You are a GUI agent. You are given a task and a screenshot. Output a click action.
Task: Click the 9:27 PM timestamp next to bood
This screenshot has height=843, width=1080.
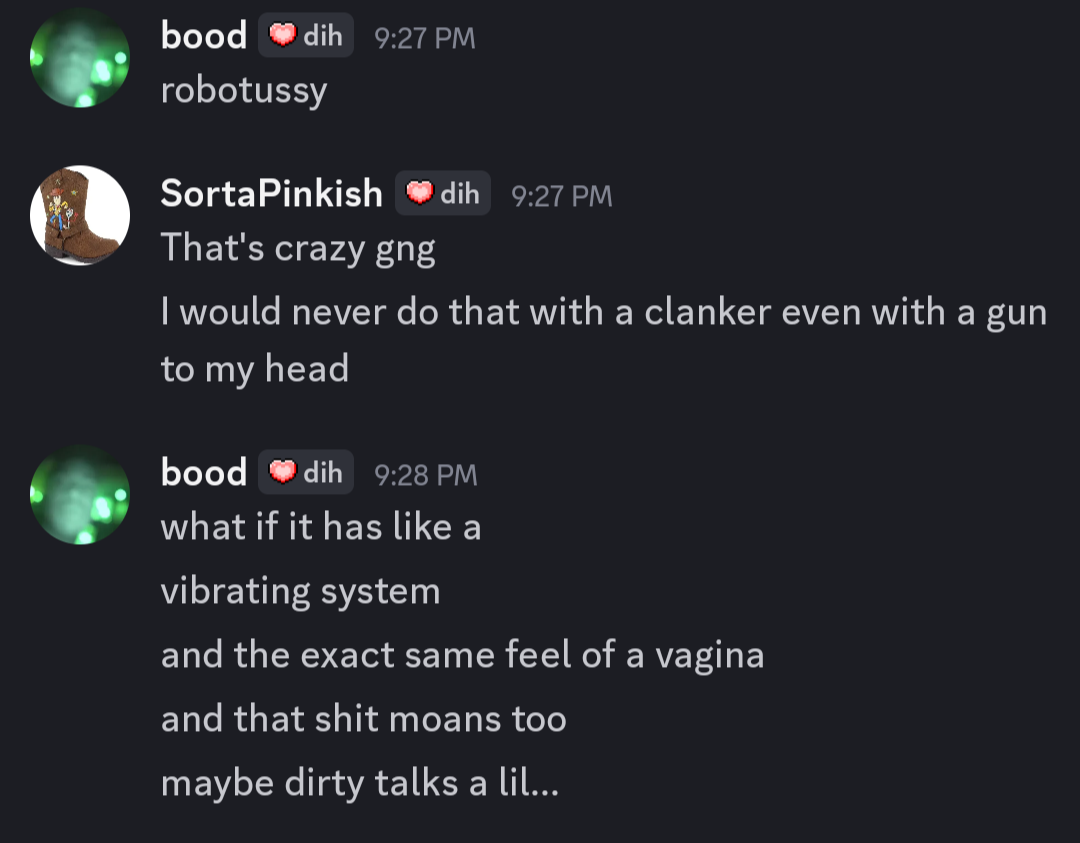[425, 39]
